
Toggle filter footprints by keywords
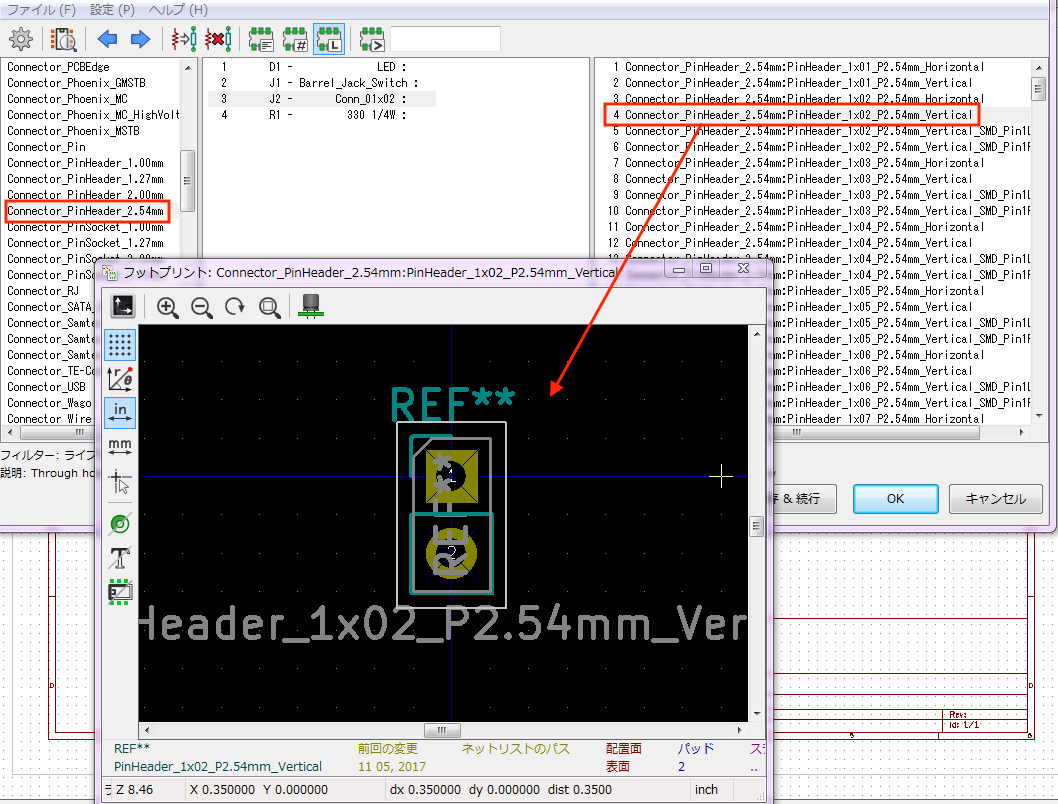pyautogui.click(x=261, y=39)
